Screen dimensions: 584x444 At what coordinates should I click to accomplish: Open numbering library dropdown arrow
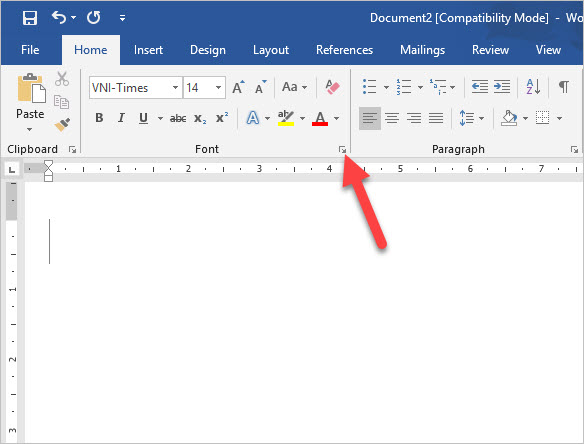click(x=420, y=88)
